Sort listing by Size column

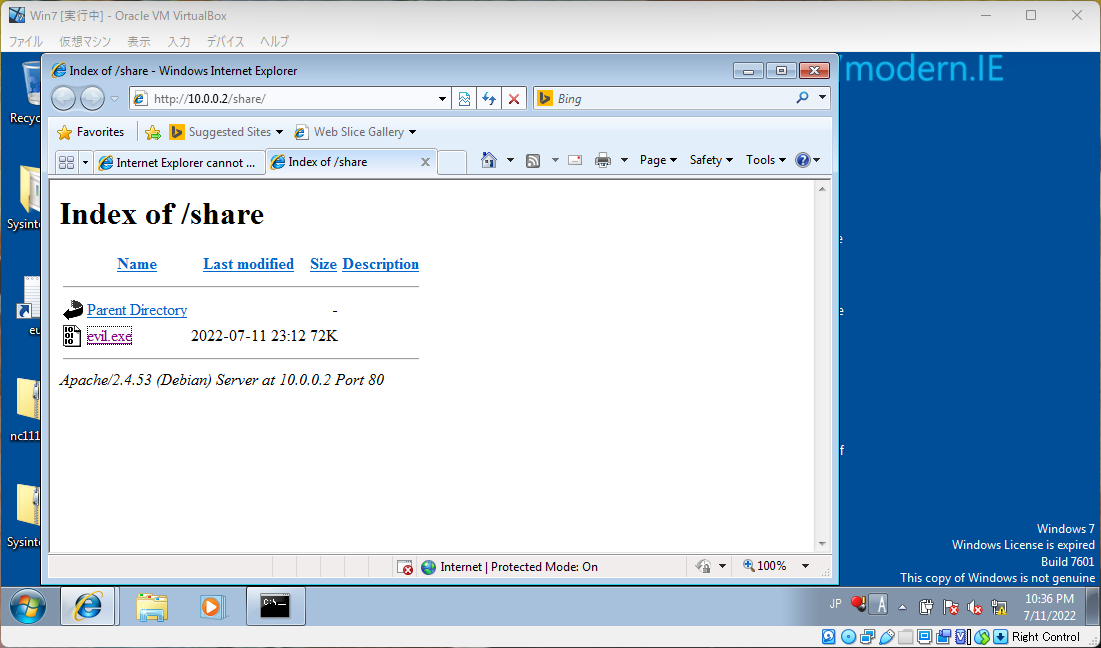323,264
